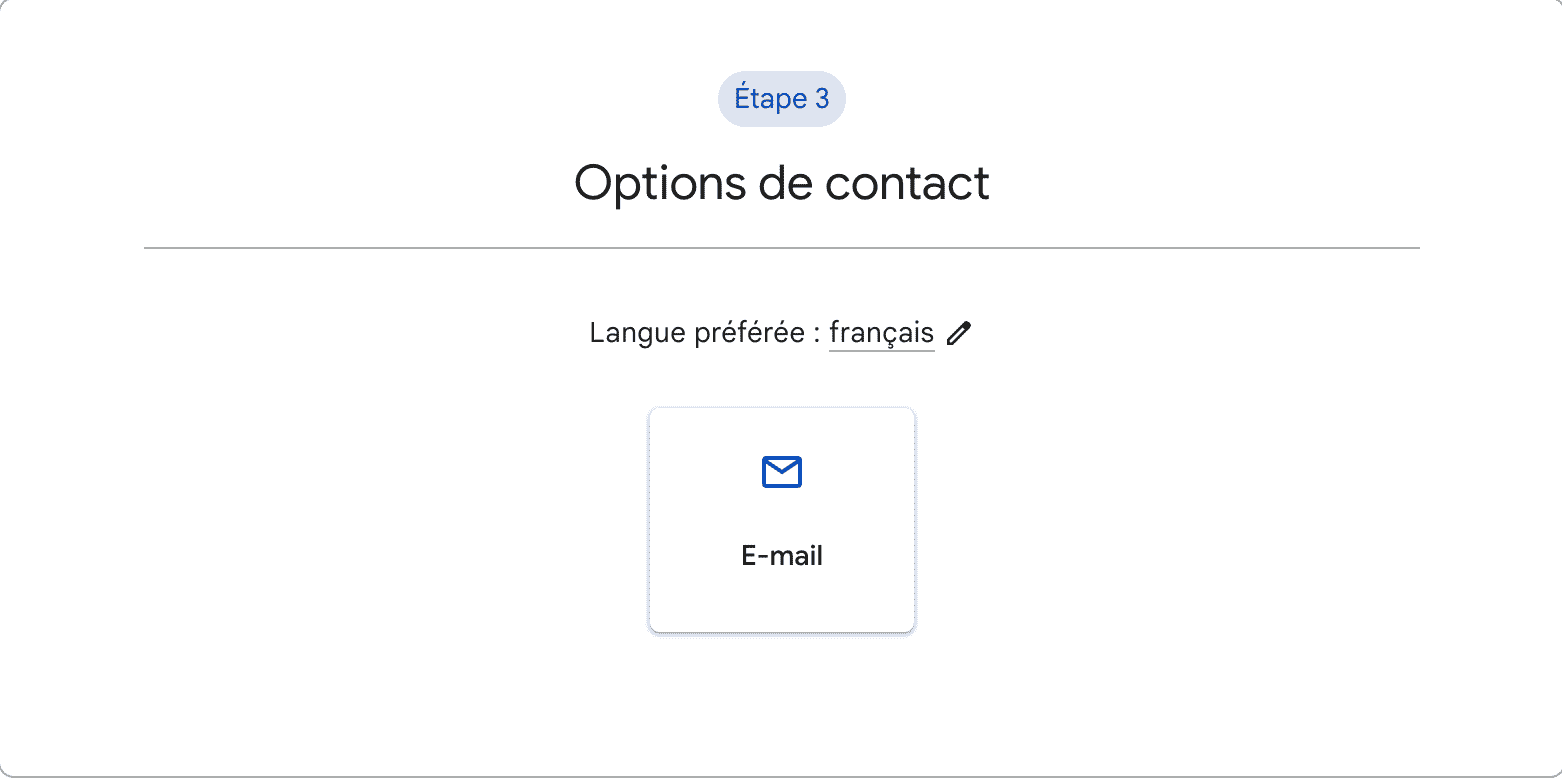Open the E-mail contact option card
This screenshot has width=1562, height=780.
782,520
